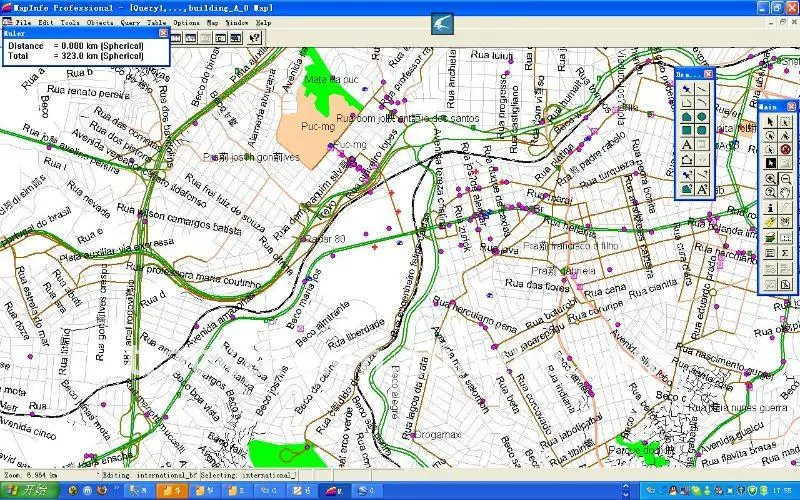
Task: Click the Editing layer status bar field
Action: pos(150,475)
